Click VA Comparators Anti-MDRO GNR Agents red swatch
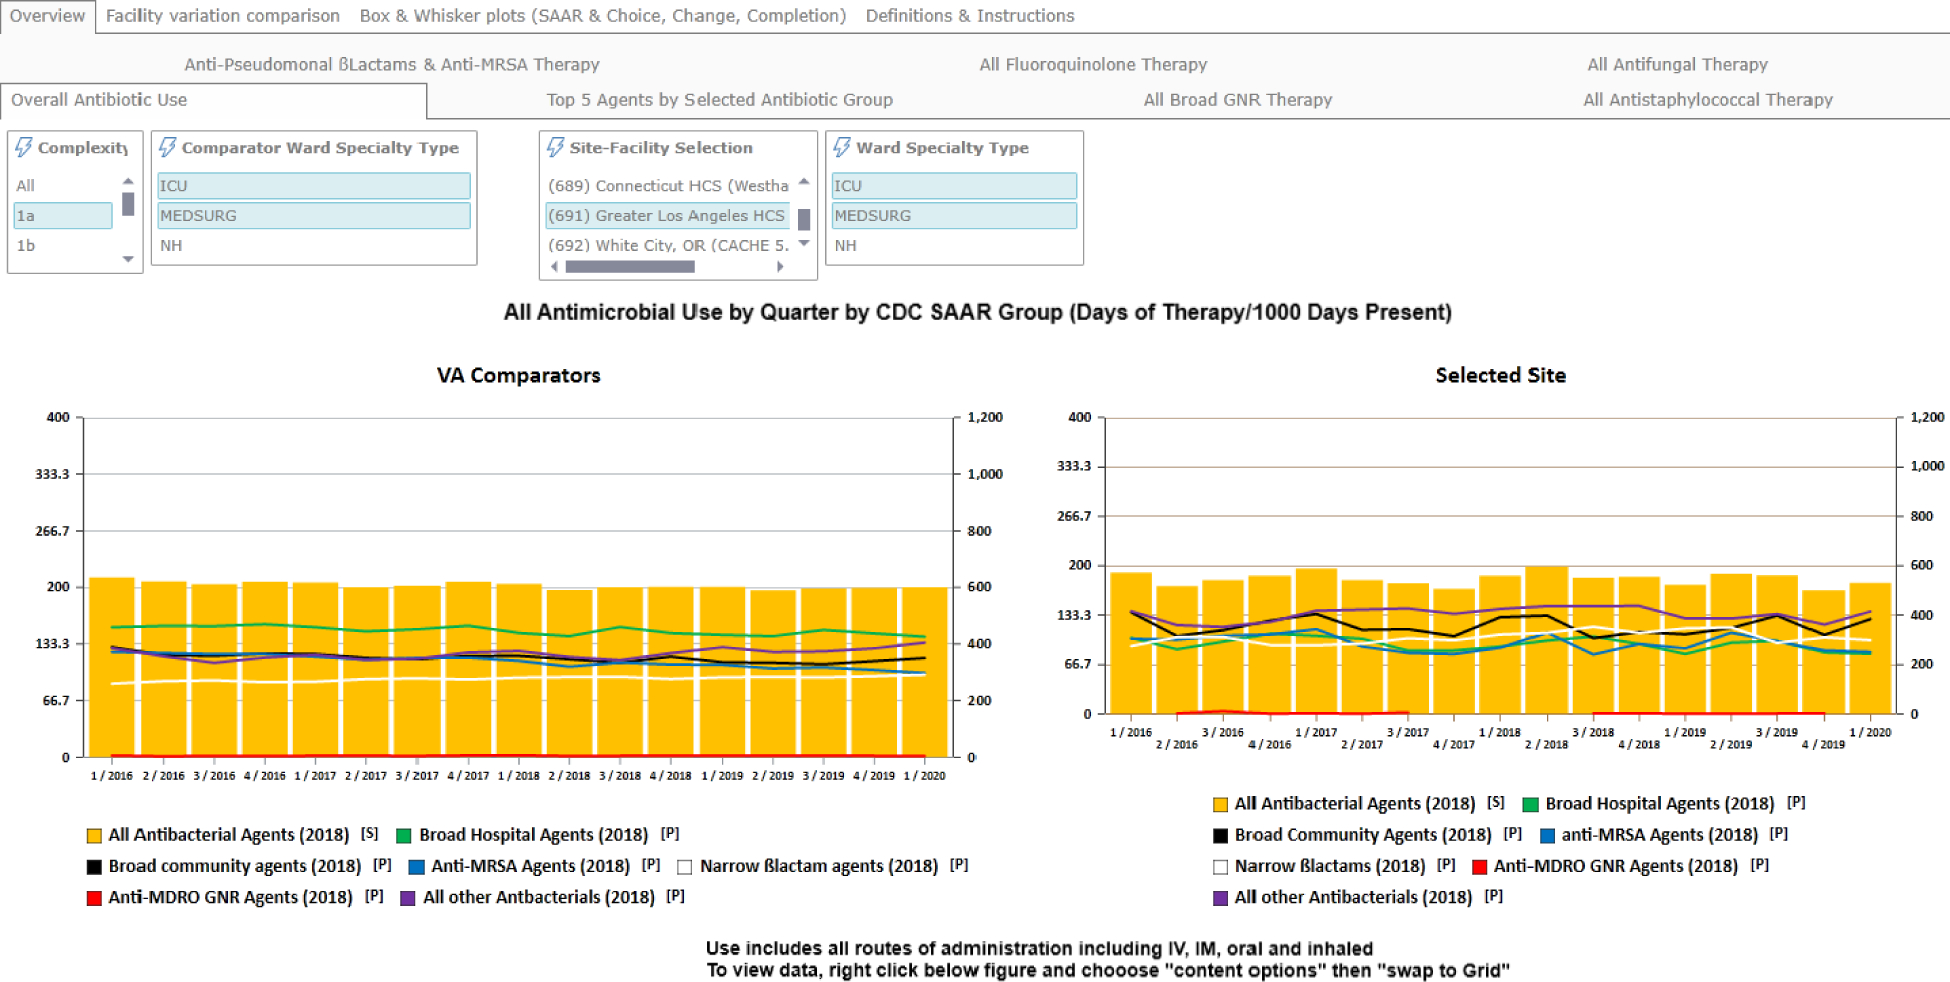 (x=94, y=898)
